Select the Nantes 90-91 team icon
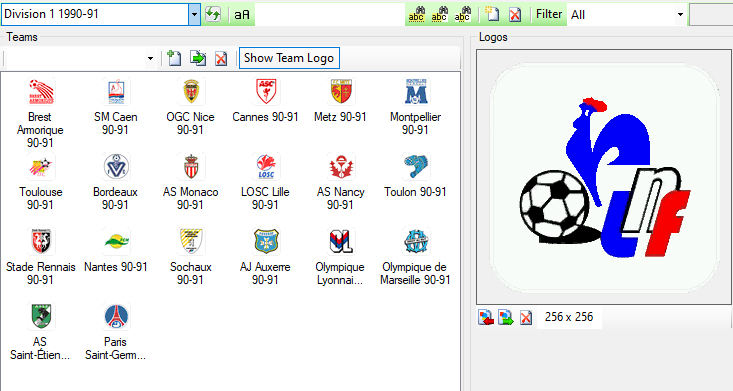 tap(116, 241)
